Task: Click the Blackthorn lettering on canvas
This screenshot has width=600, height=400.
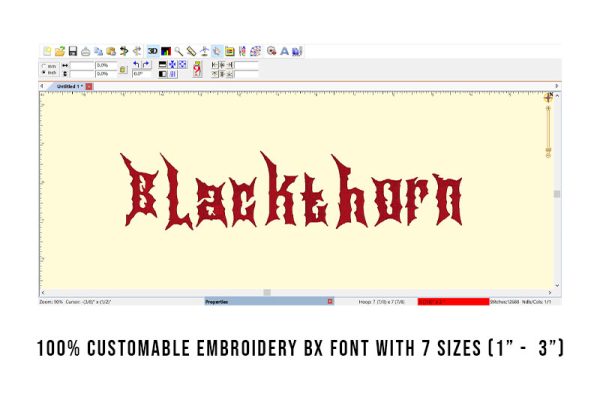Action: click(x=291, y=191)
